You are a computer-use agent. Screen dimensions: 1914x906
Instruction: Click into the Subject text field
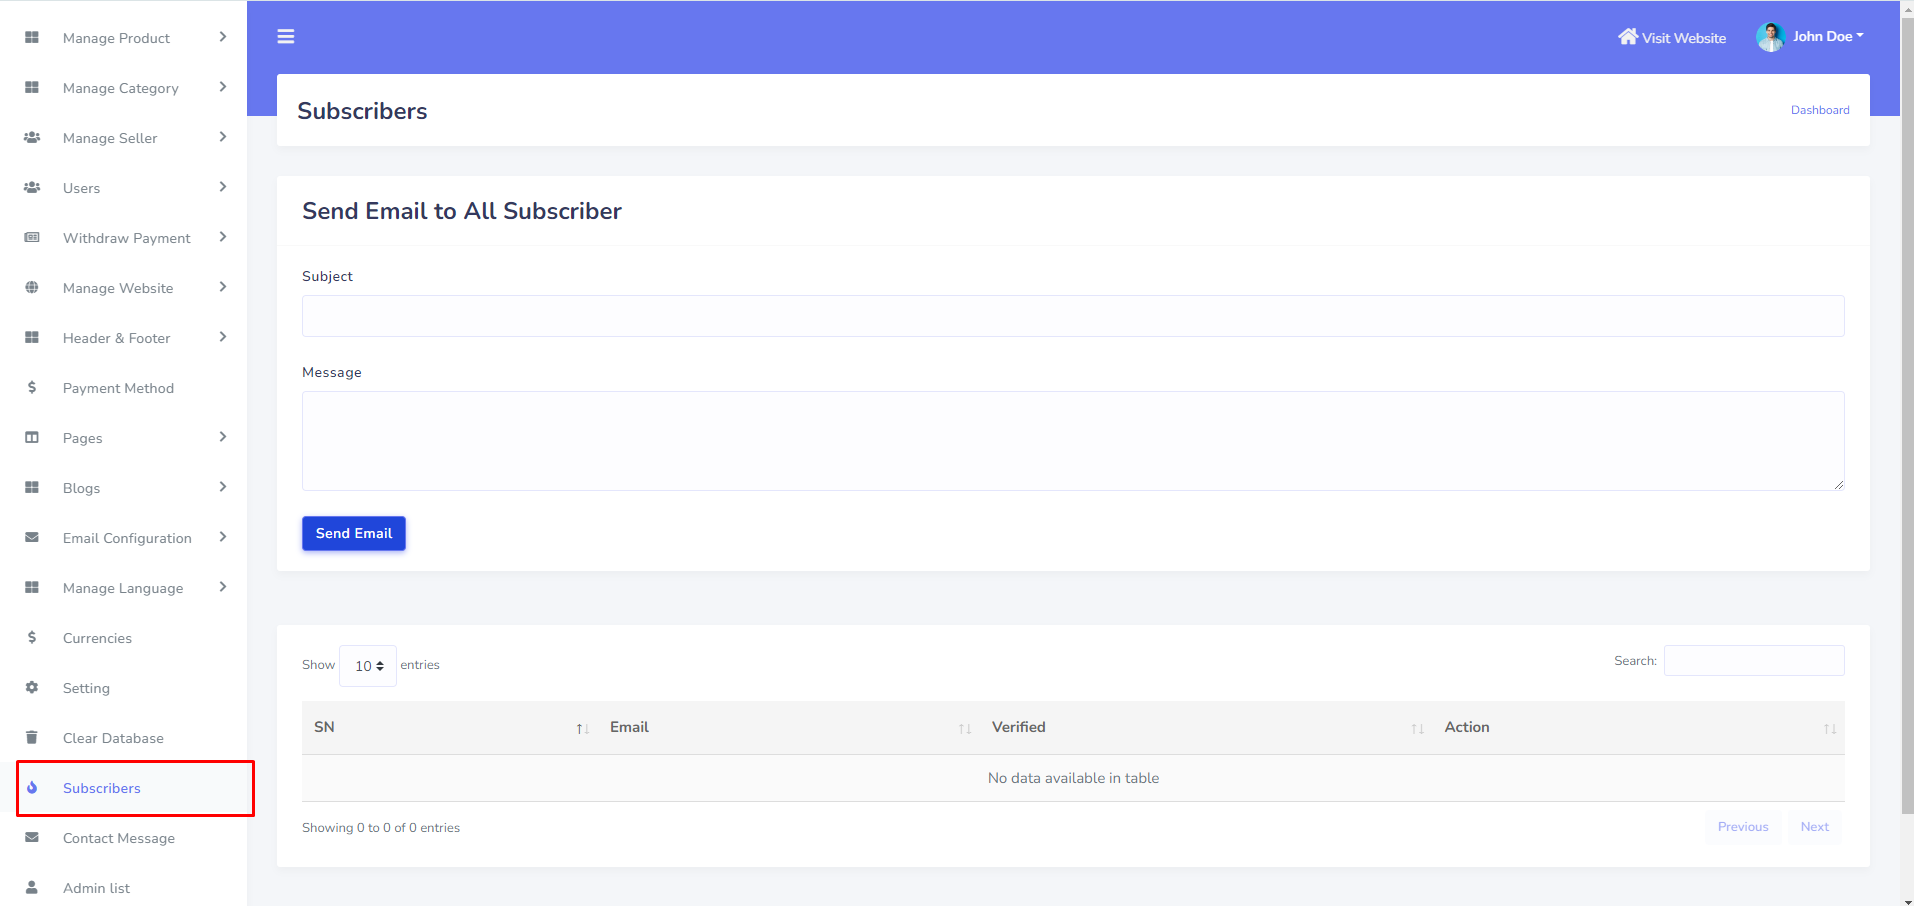click(x=1072, y=316)
